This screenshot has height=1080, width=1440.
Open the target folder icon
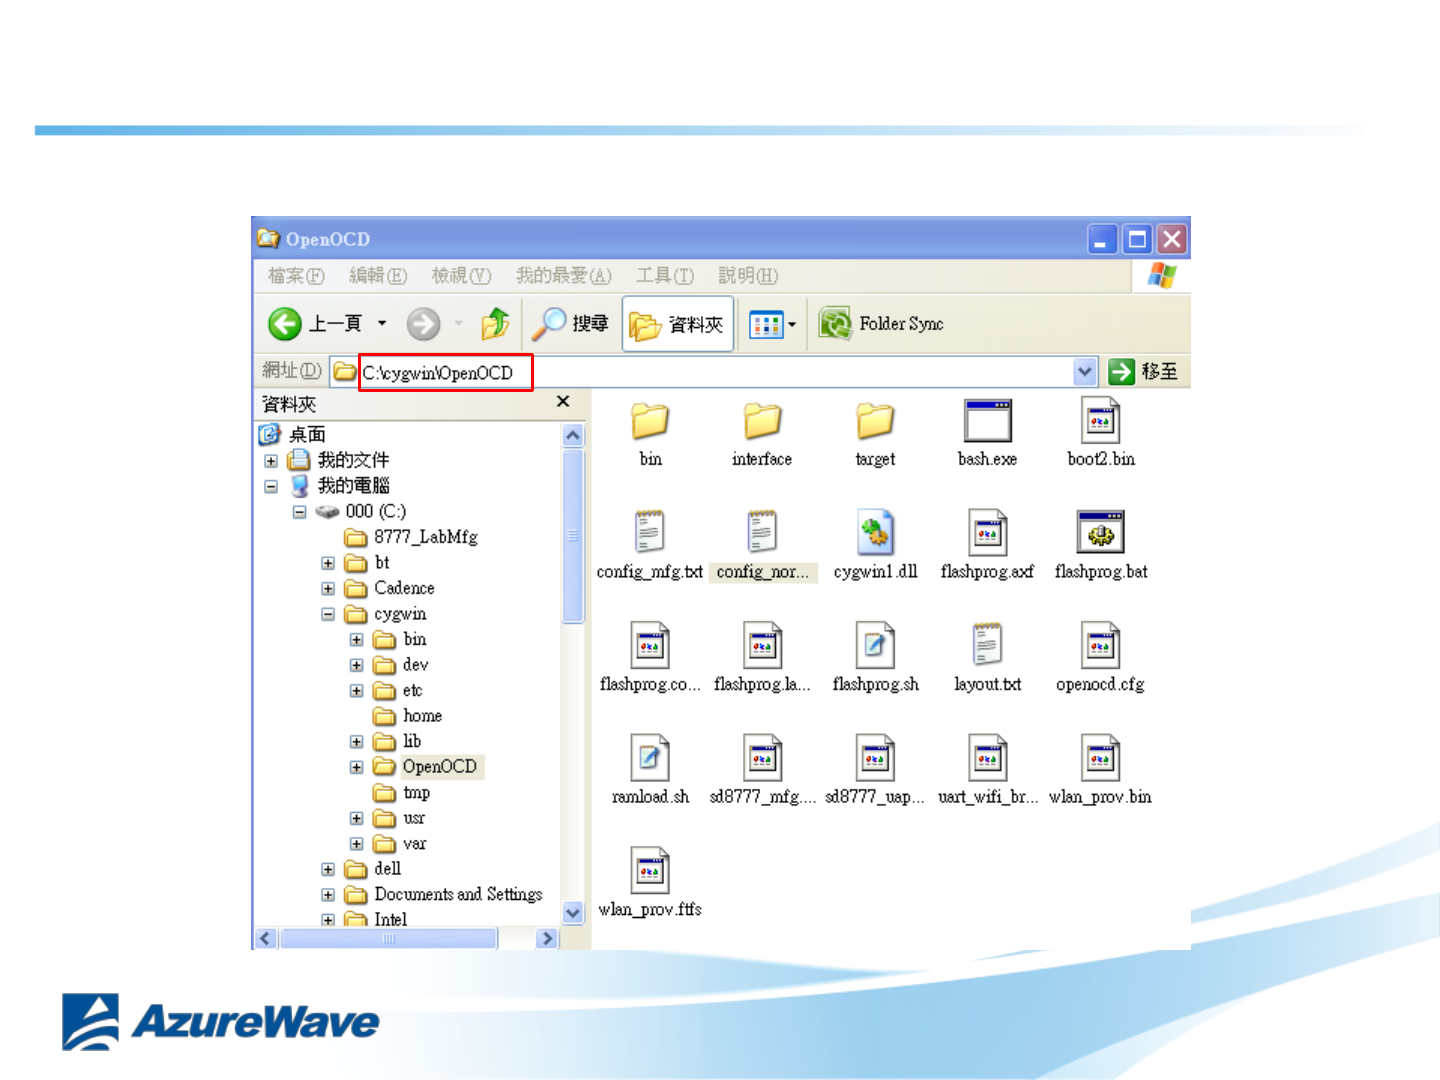point(875,421)
